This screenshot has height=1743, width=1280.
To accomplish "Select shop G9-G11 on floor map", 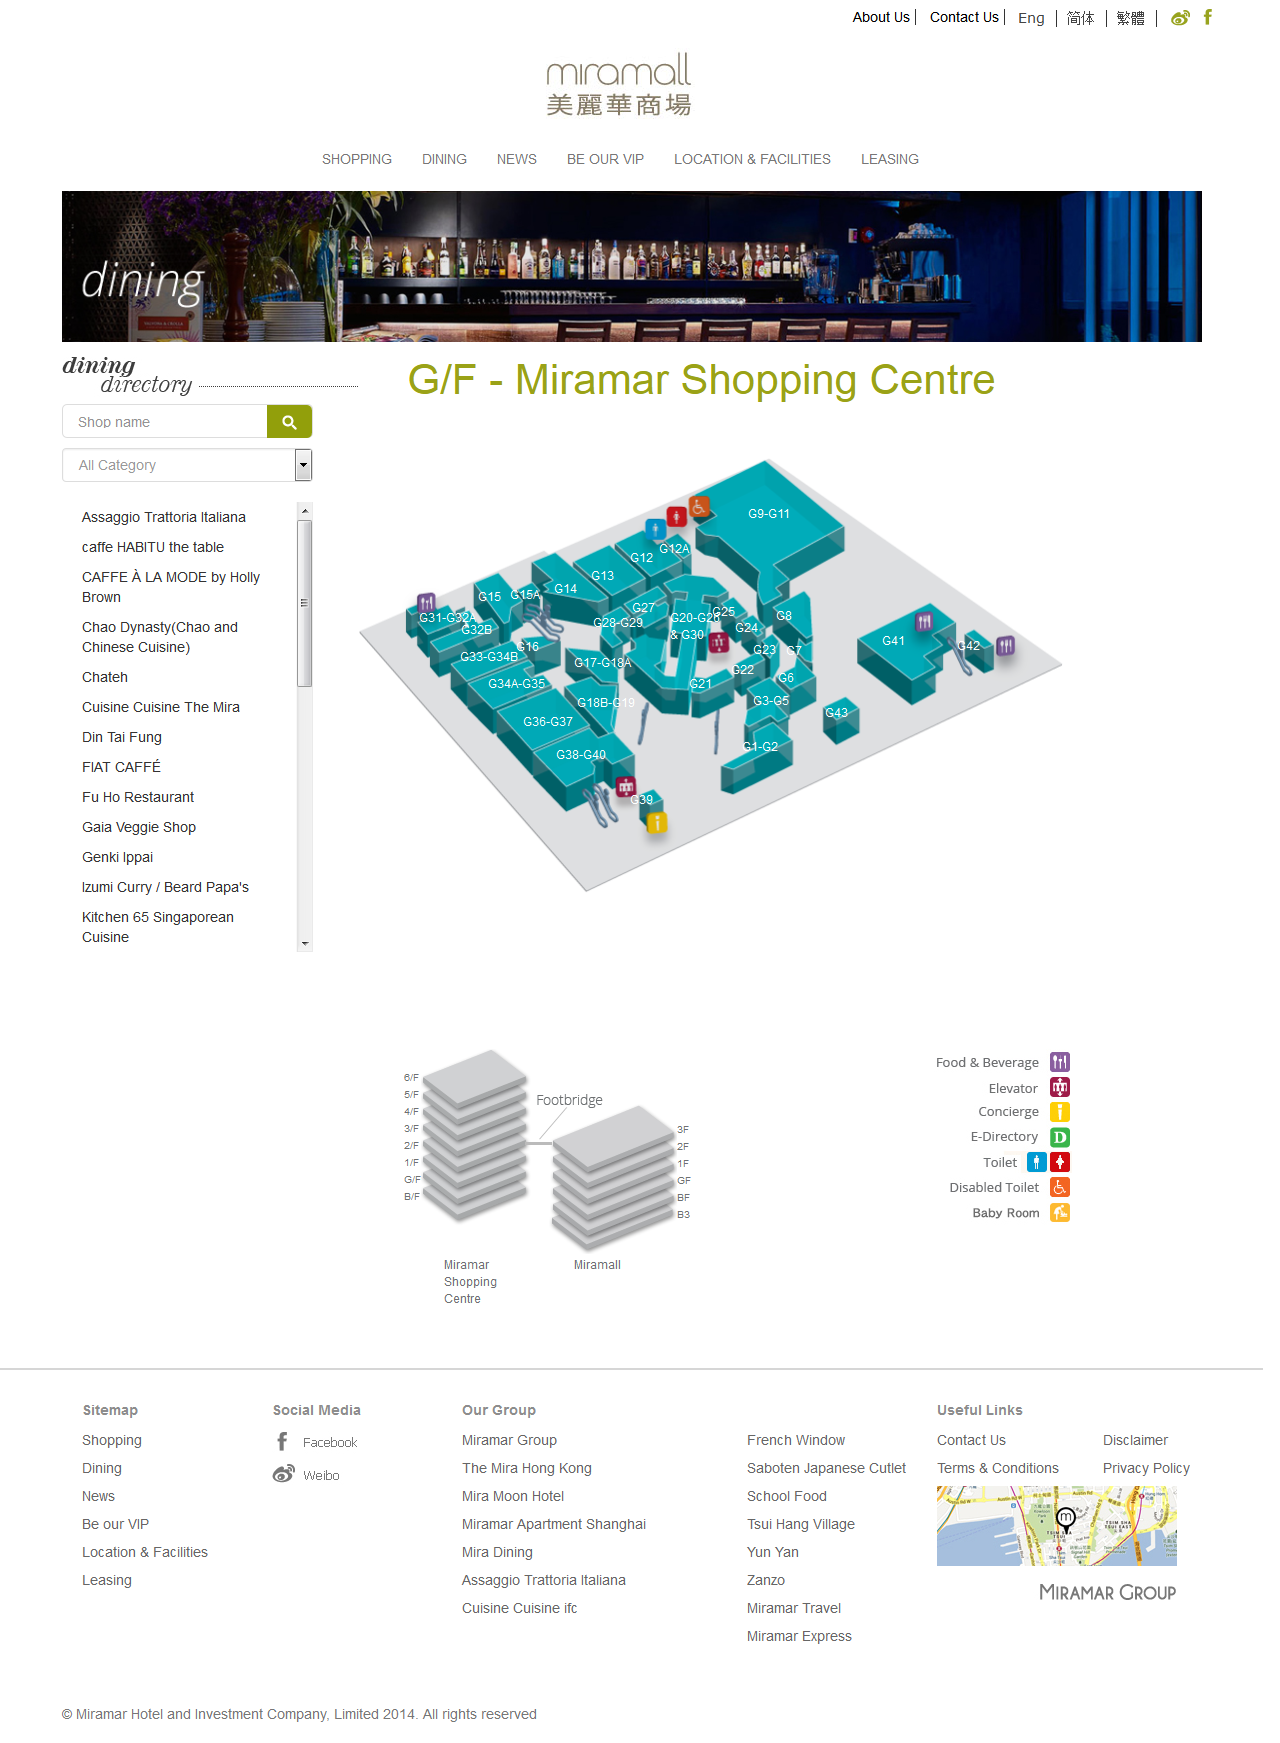I will tap(769, 514).
